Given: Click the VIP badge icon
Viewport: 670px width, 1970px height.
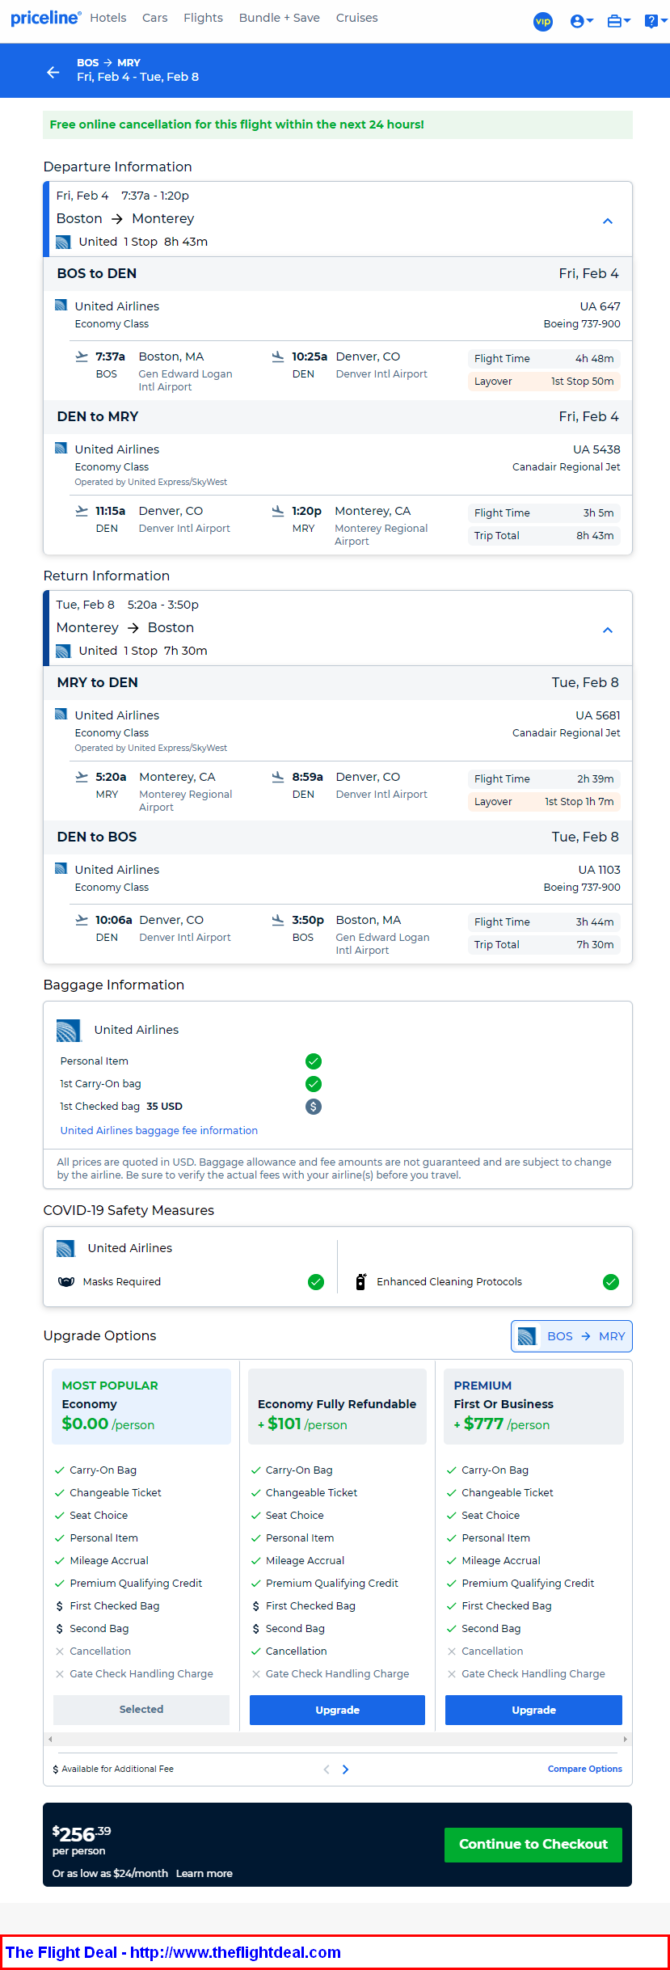Looking at the screenshot, I should tap(543, 21).
